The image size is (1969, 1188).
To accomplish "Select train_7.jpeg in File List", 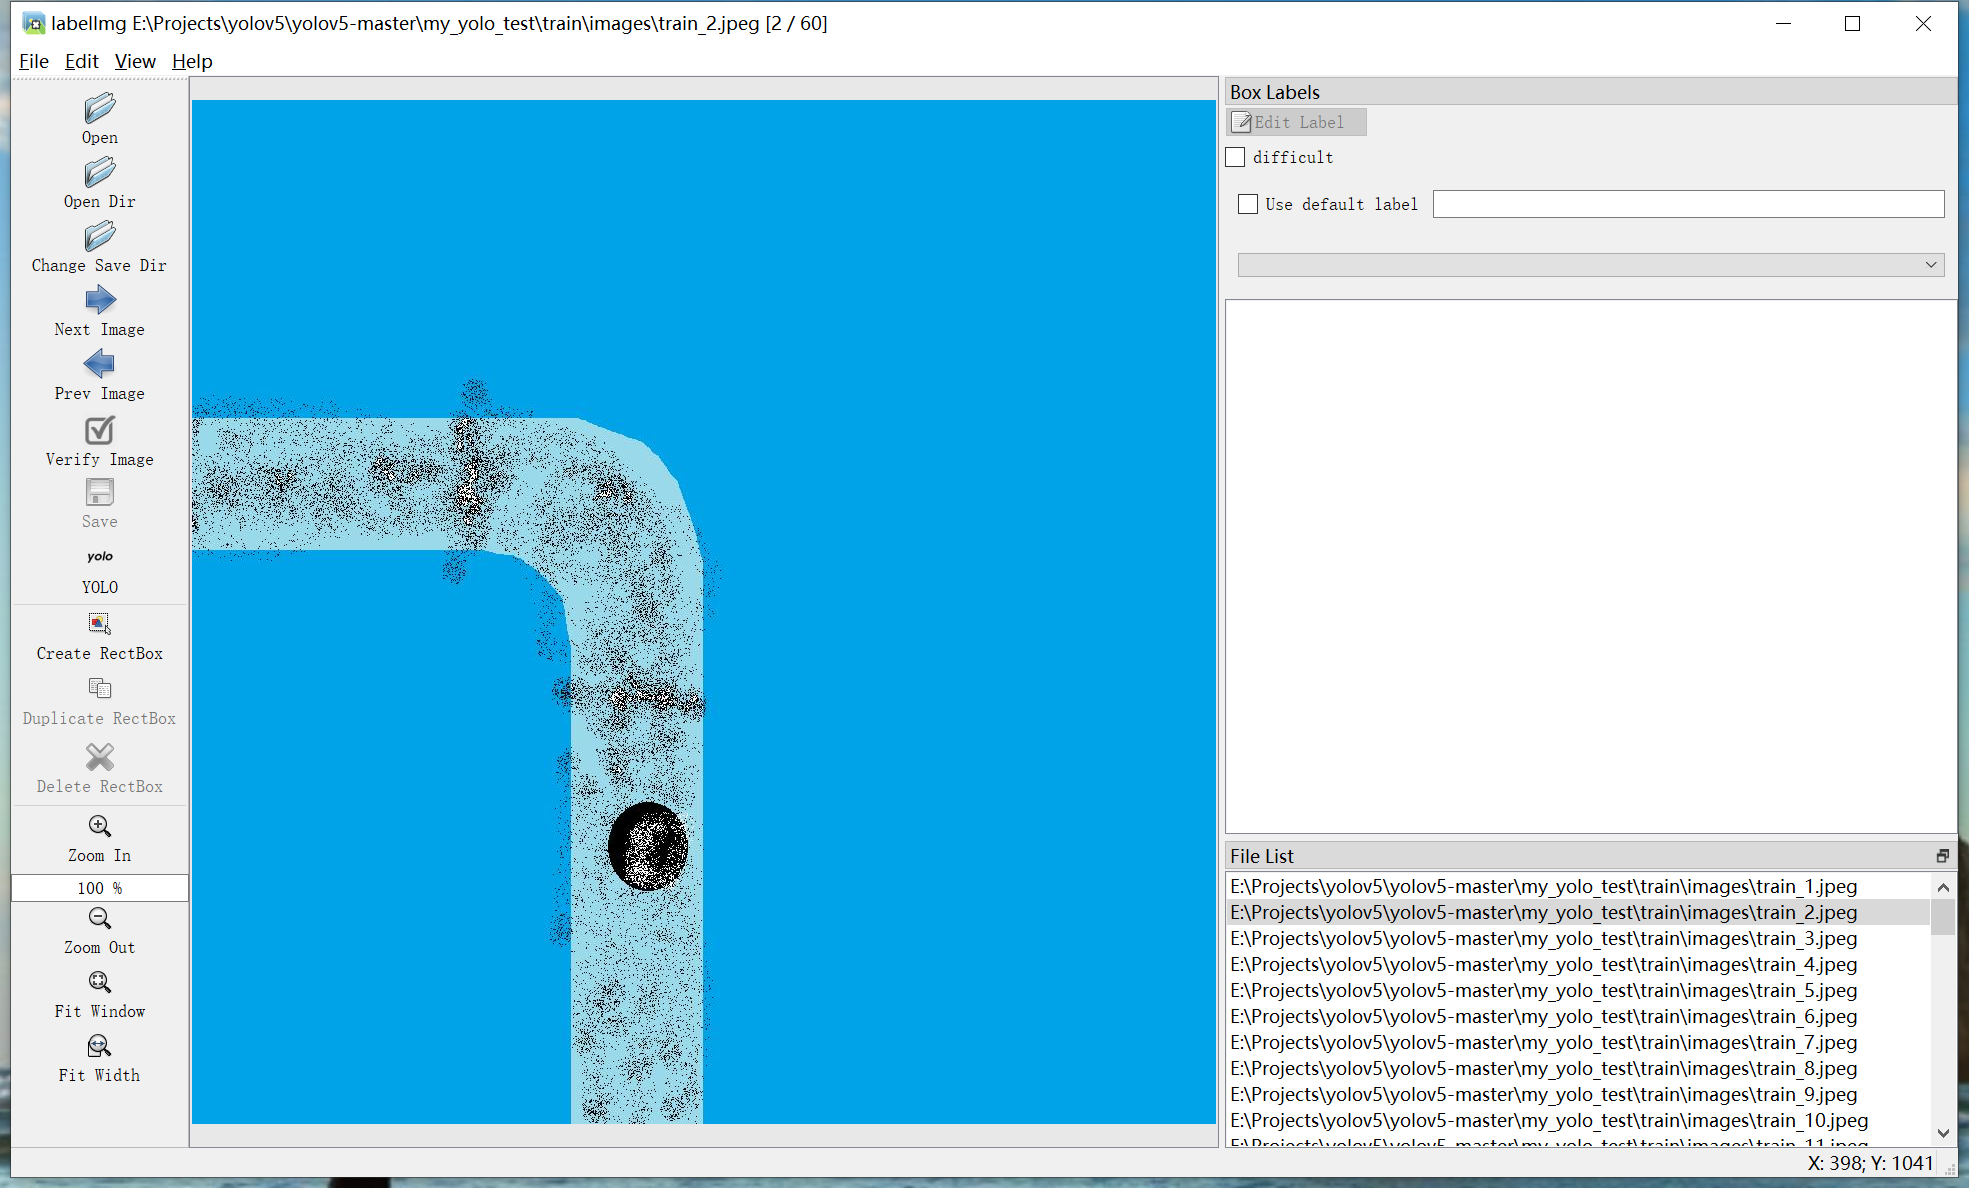I will (x=1578, y=1042).
